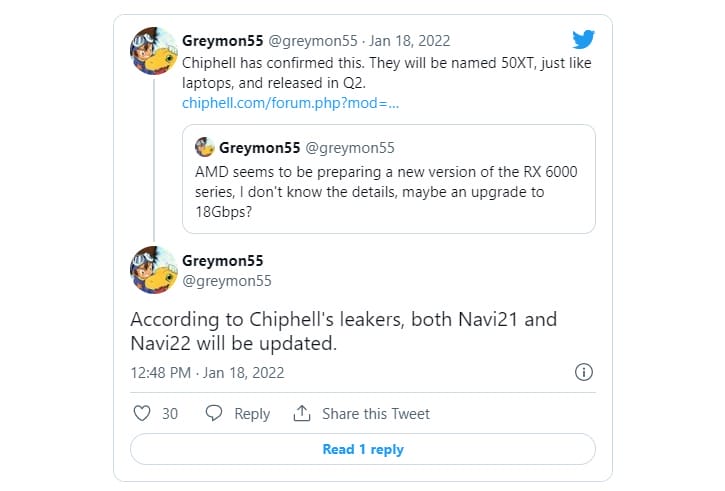Open the tweet info circle icon
This screenshot has height=491, width=725.
pyautogui.click(x=584, y=372)
